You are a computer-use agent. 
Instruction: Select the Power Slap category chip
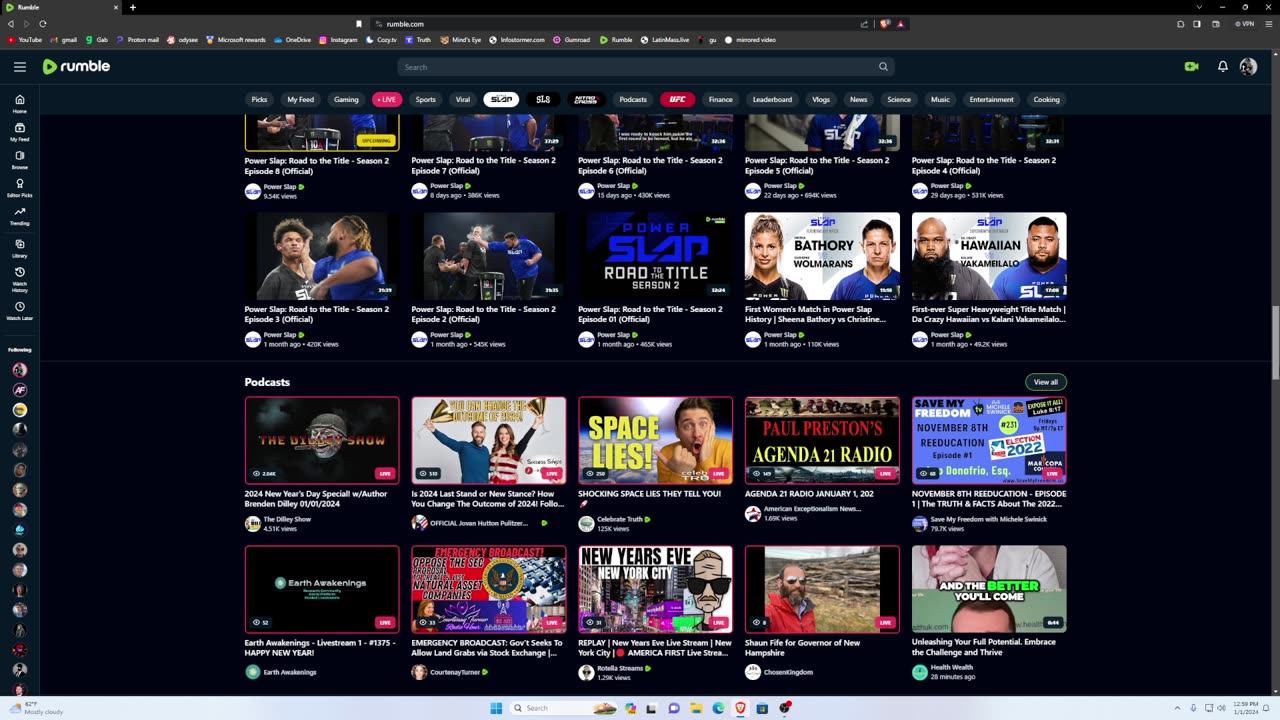tap(501, 99)
